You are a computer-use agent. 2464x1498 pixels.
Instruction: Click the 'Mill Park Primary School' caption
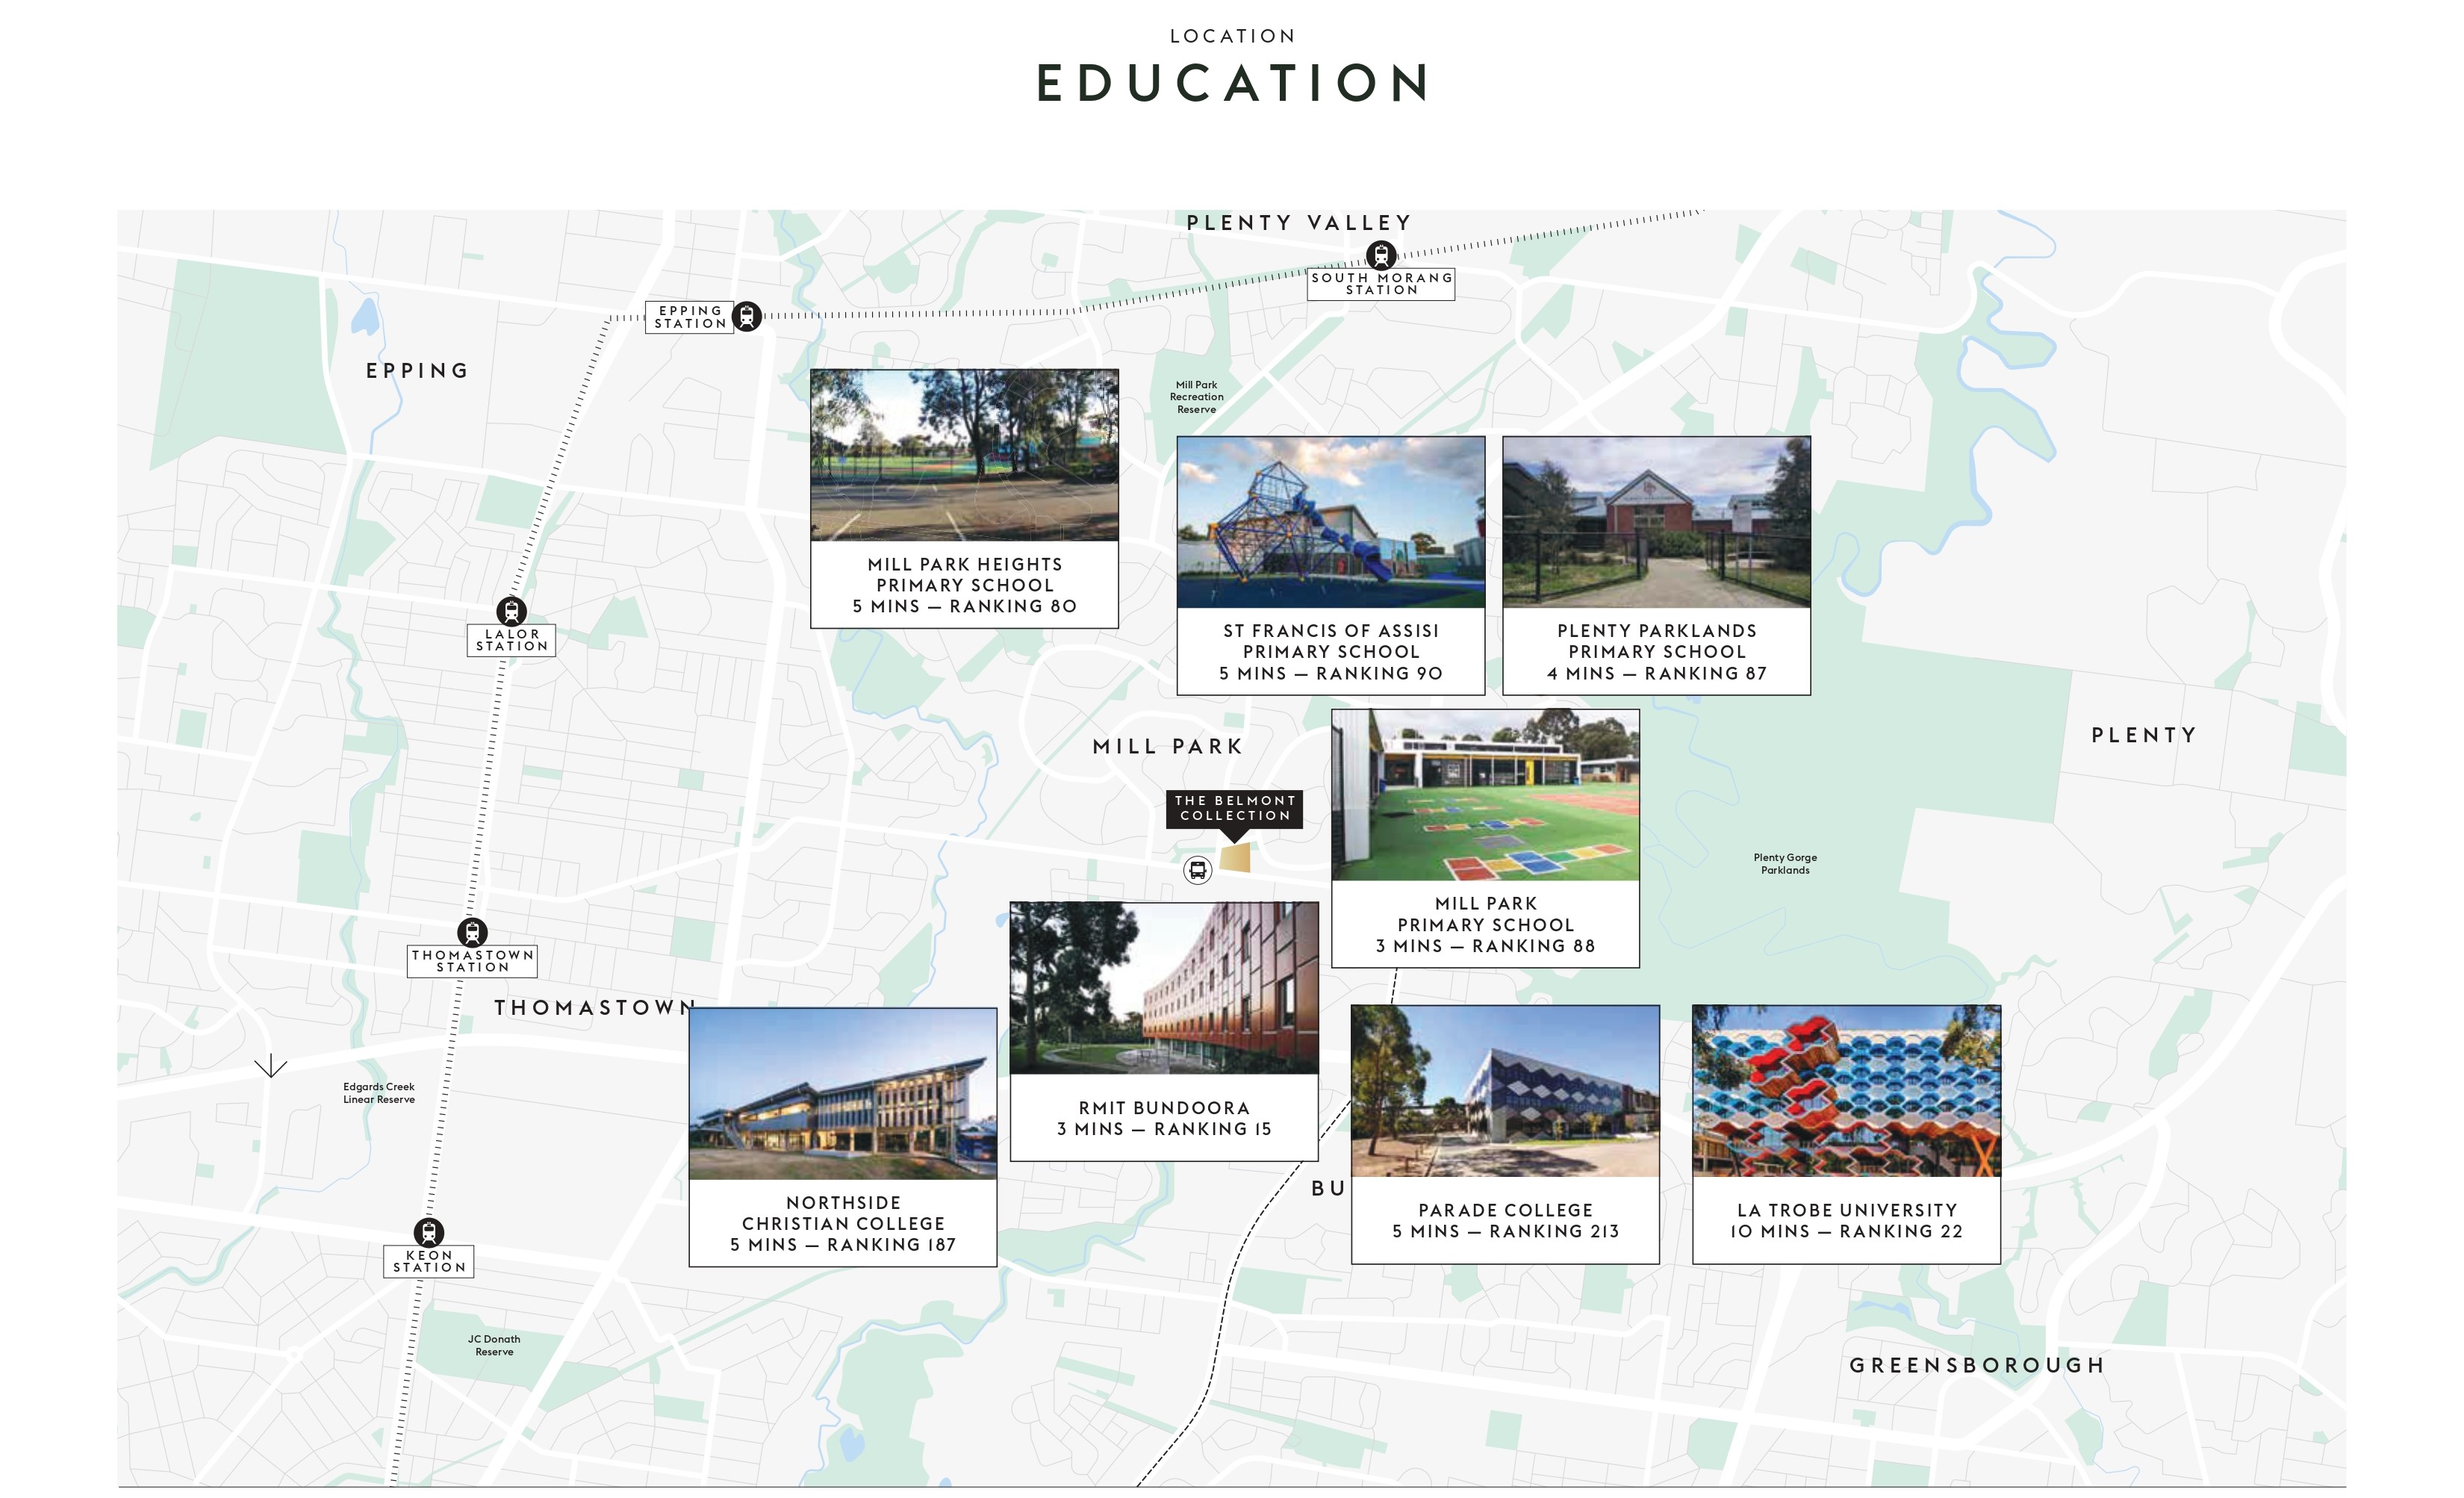(1485, 914)
